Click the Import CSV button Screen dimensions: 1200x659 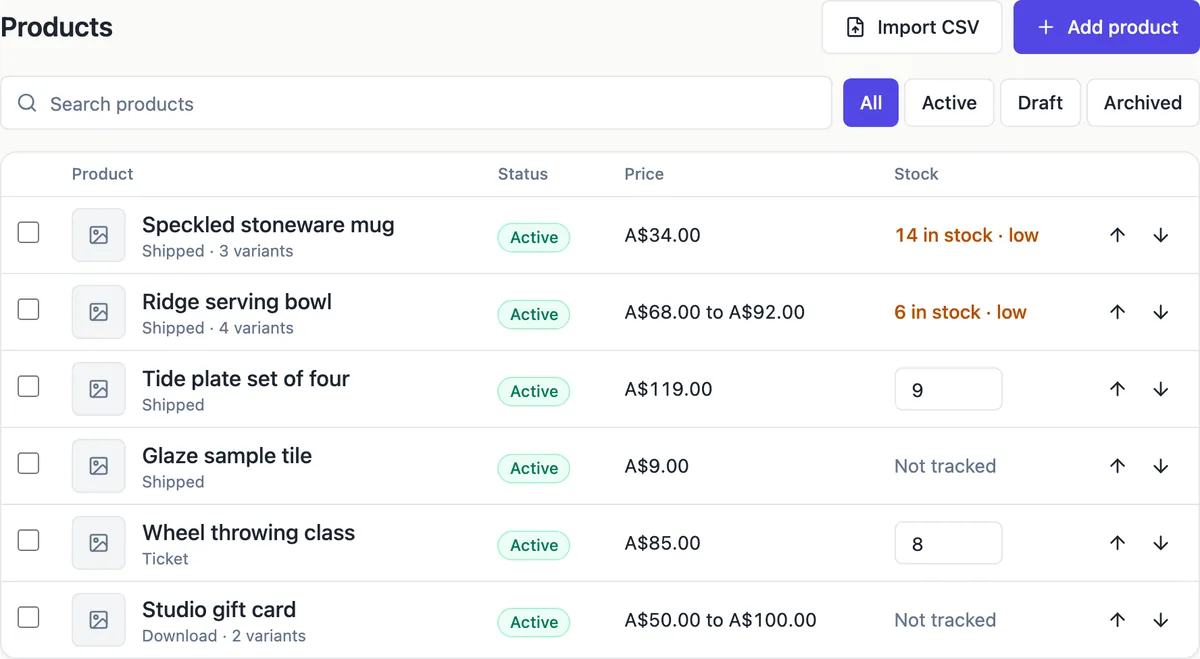coord(912,27)
